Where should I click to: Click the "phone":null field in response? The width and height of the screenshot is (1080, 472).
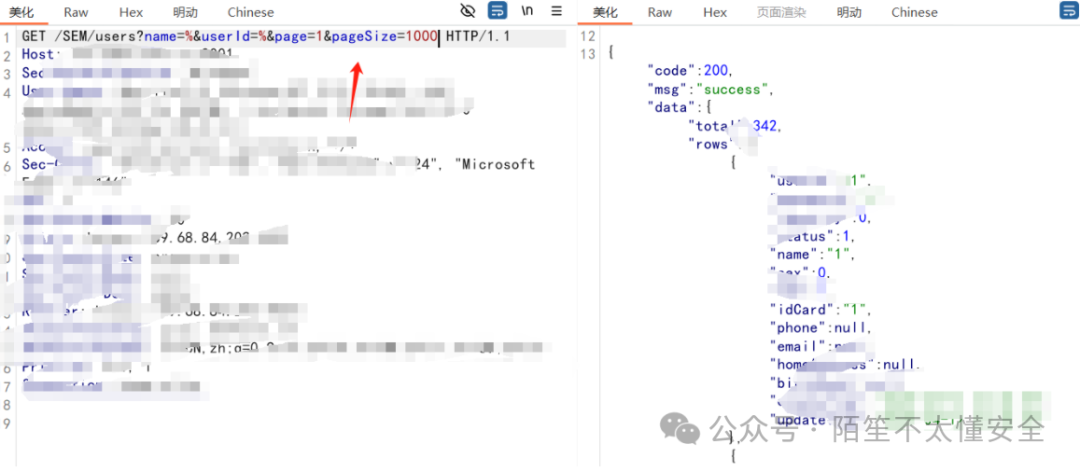(821, 328)
